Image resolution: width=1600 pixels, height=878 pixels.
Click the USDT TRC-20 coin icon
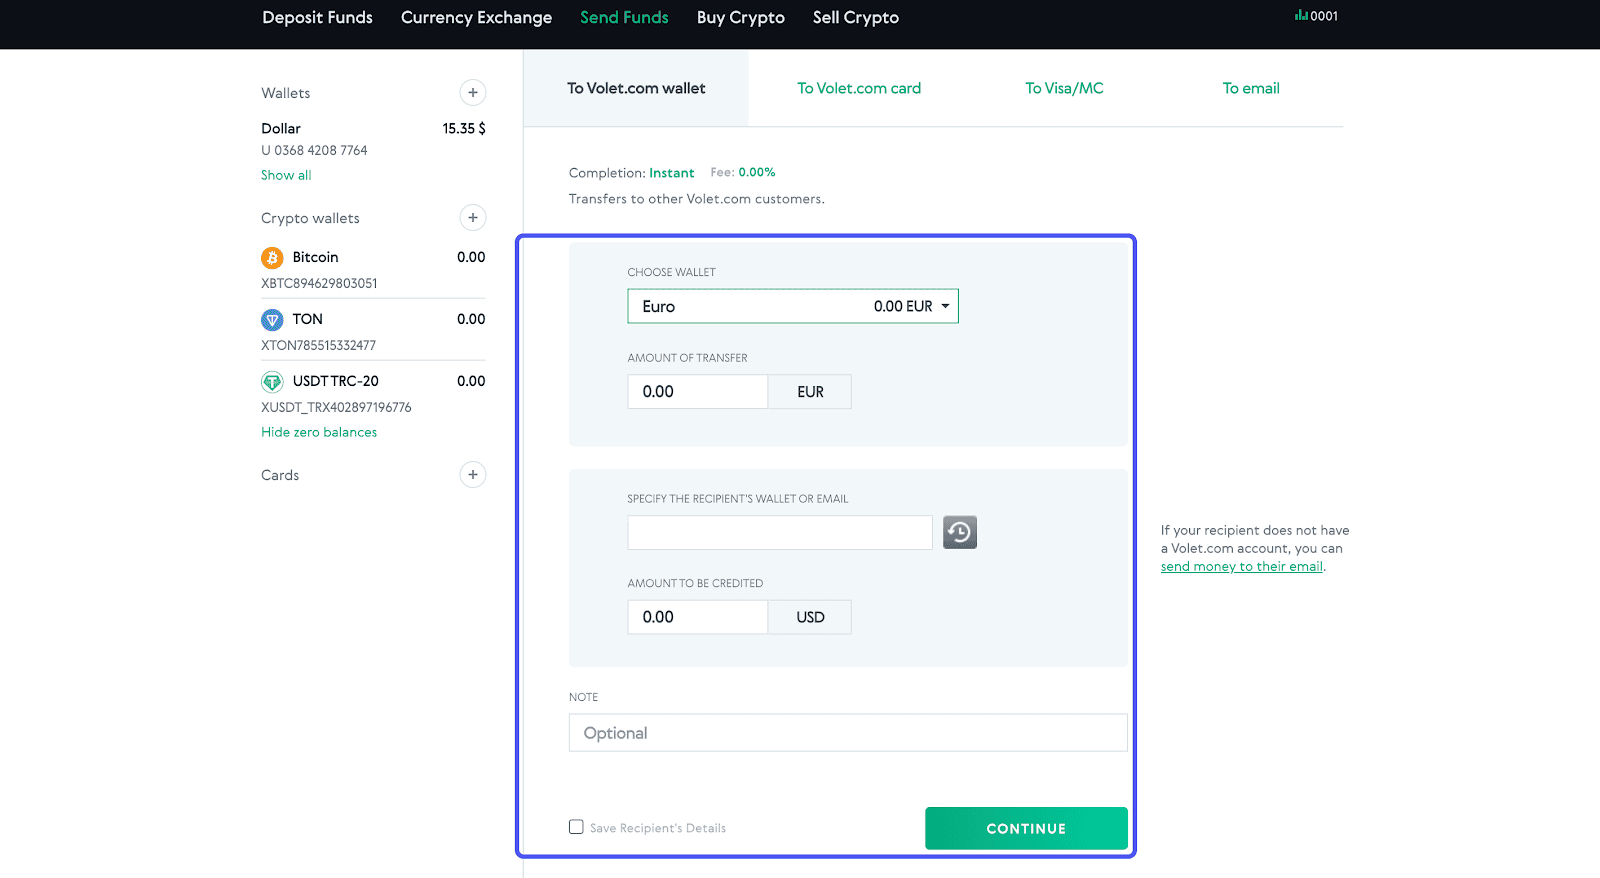[272, 382]
